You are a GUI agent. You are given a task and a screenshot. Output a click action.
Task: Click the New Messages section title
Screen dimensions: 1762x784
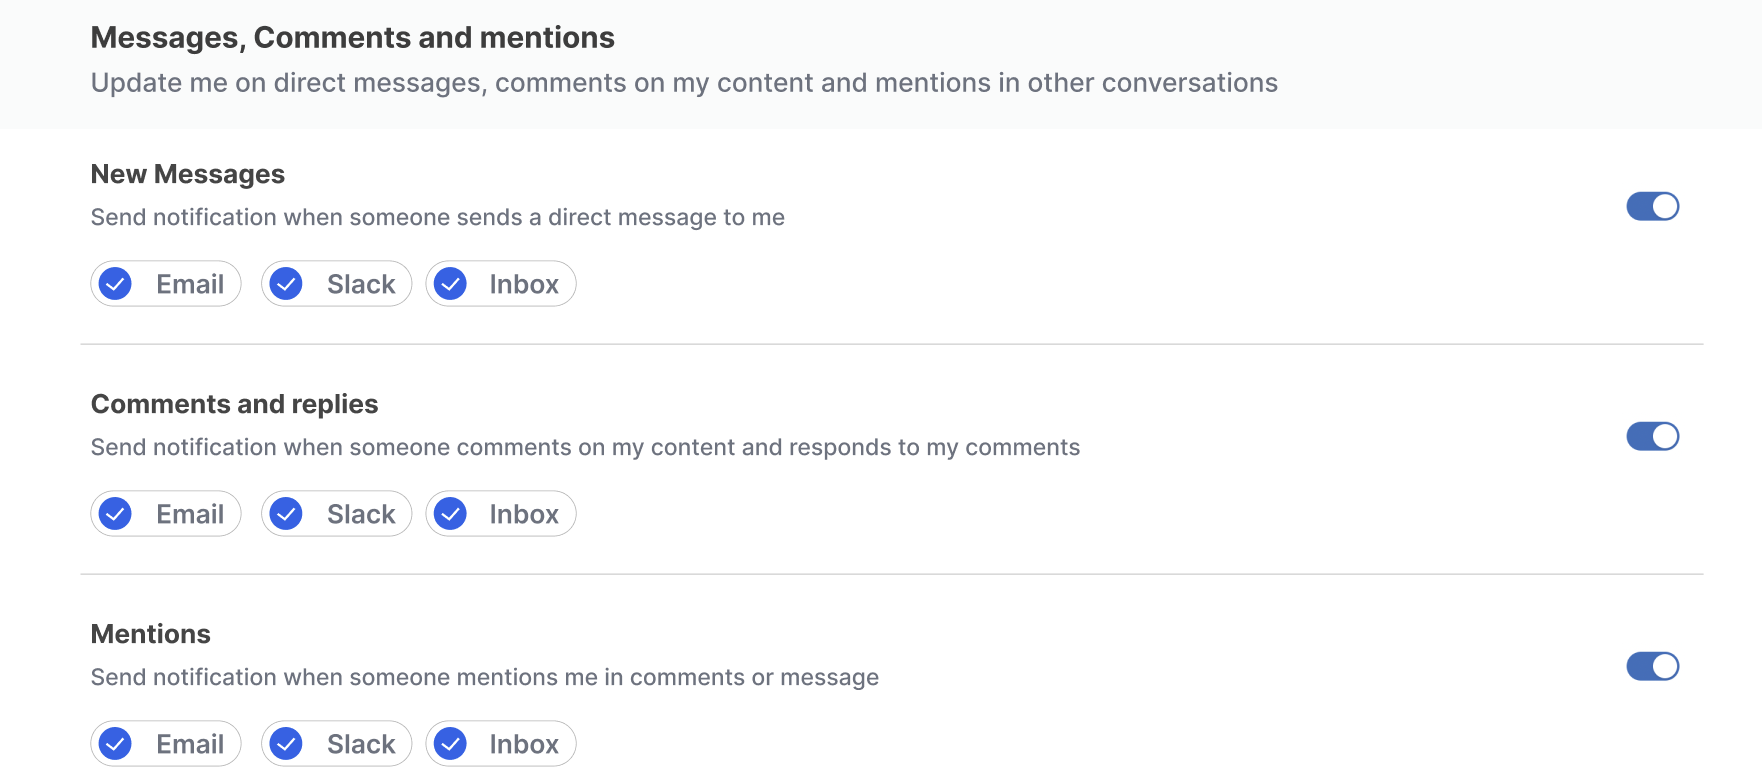coord(188,174)
